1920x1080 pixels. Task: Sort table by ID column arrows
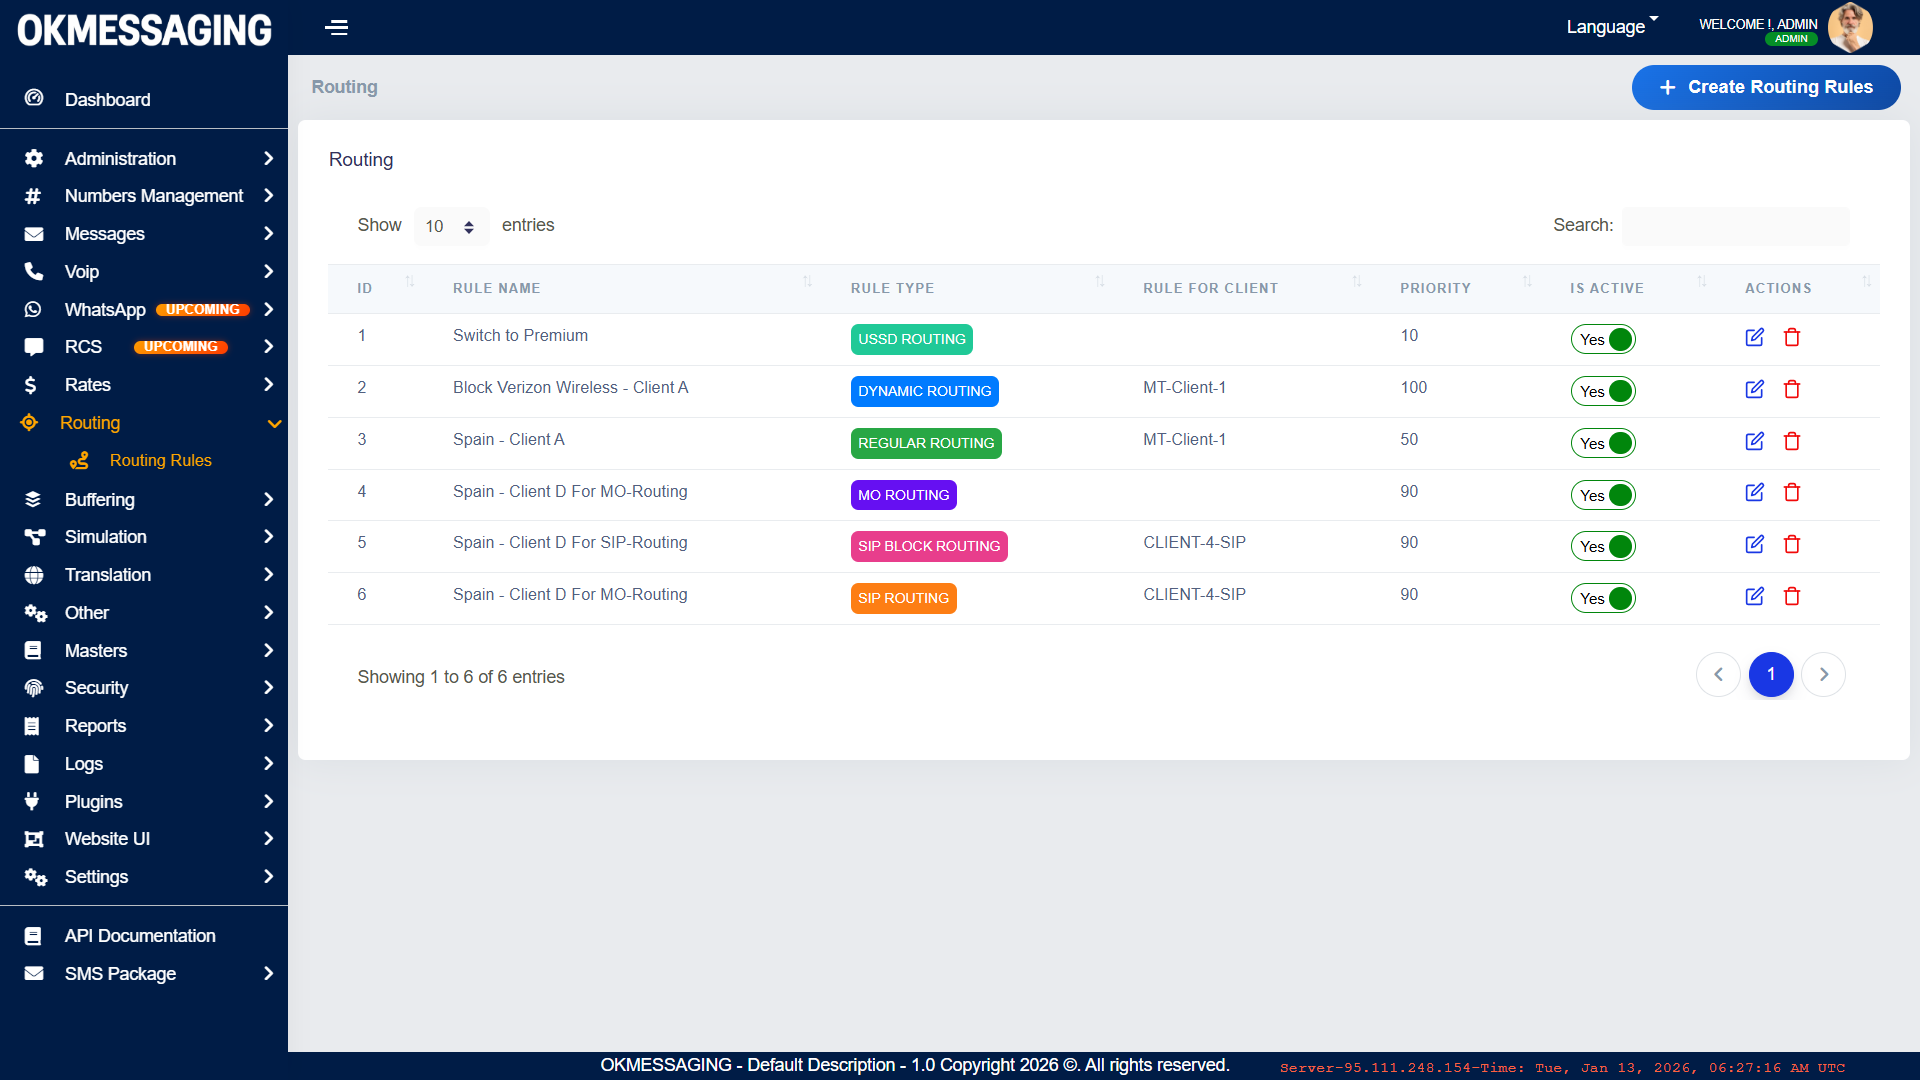(409, 284)
